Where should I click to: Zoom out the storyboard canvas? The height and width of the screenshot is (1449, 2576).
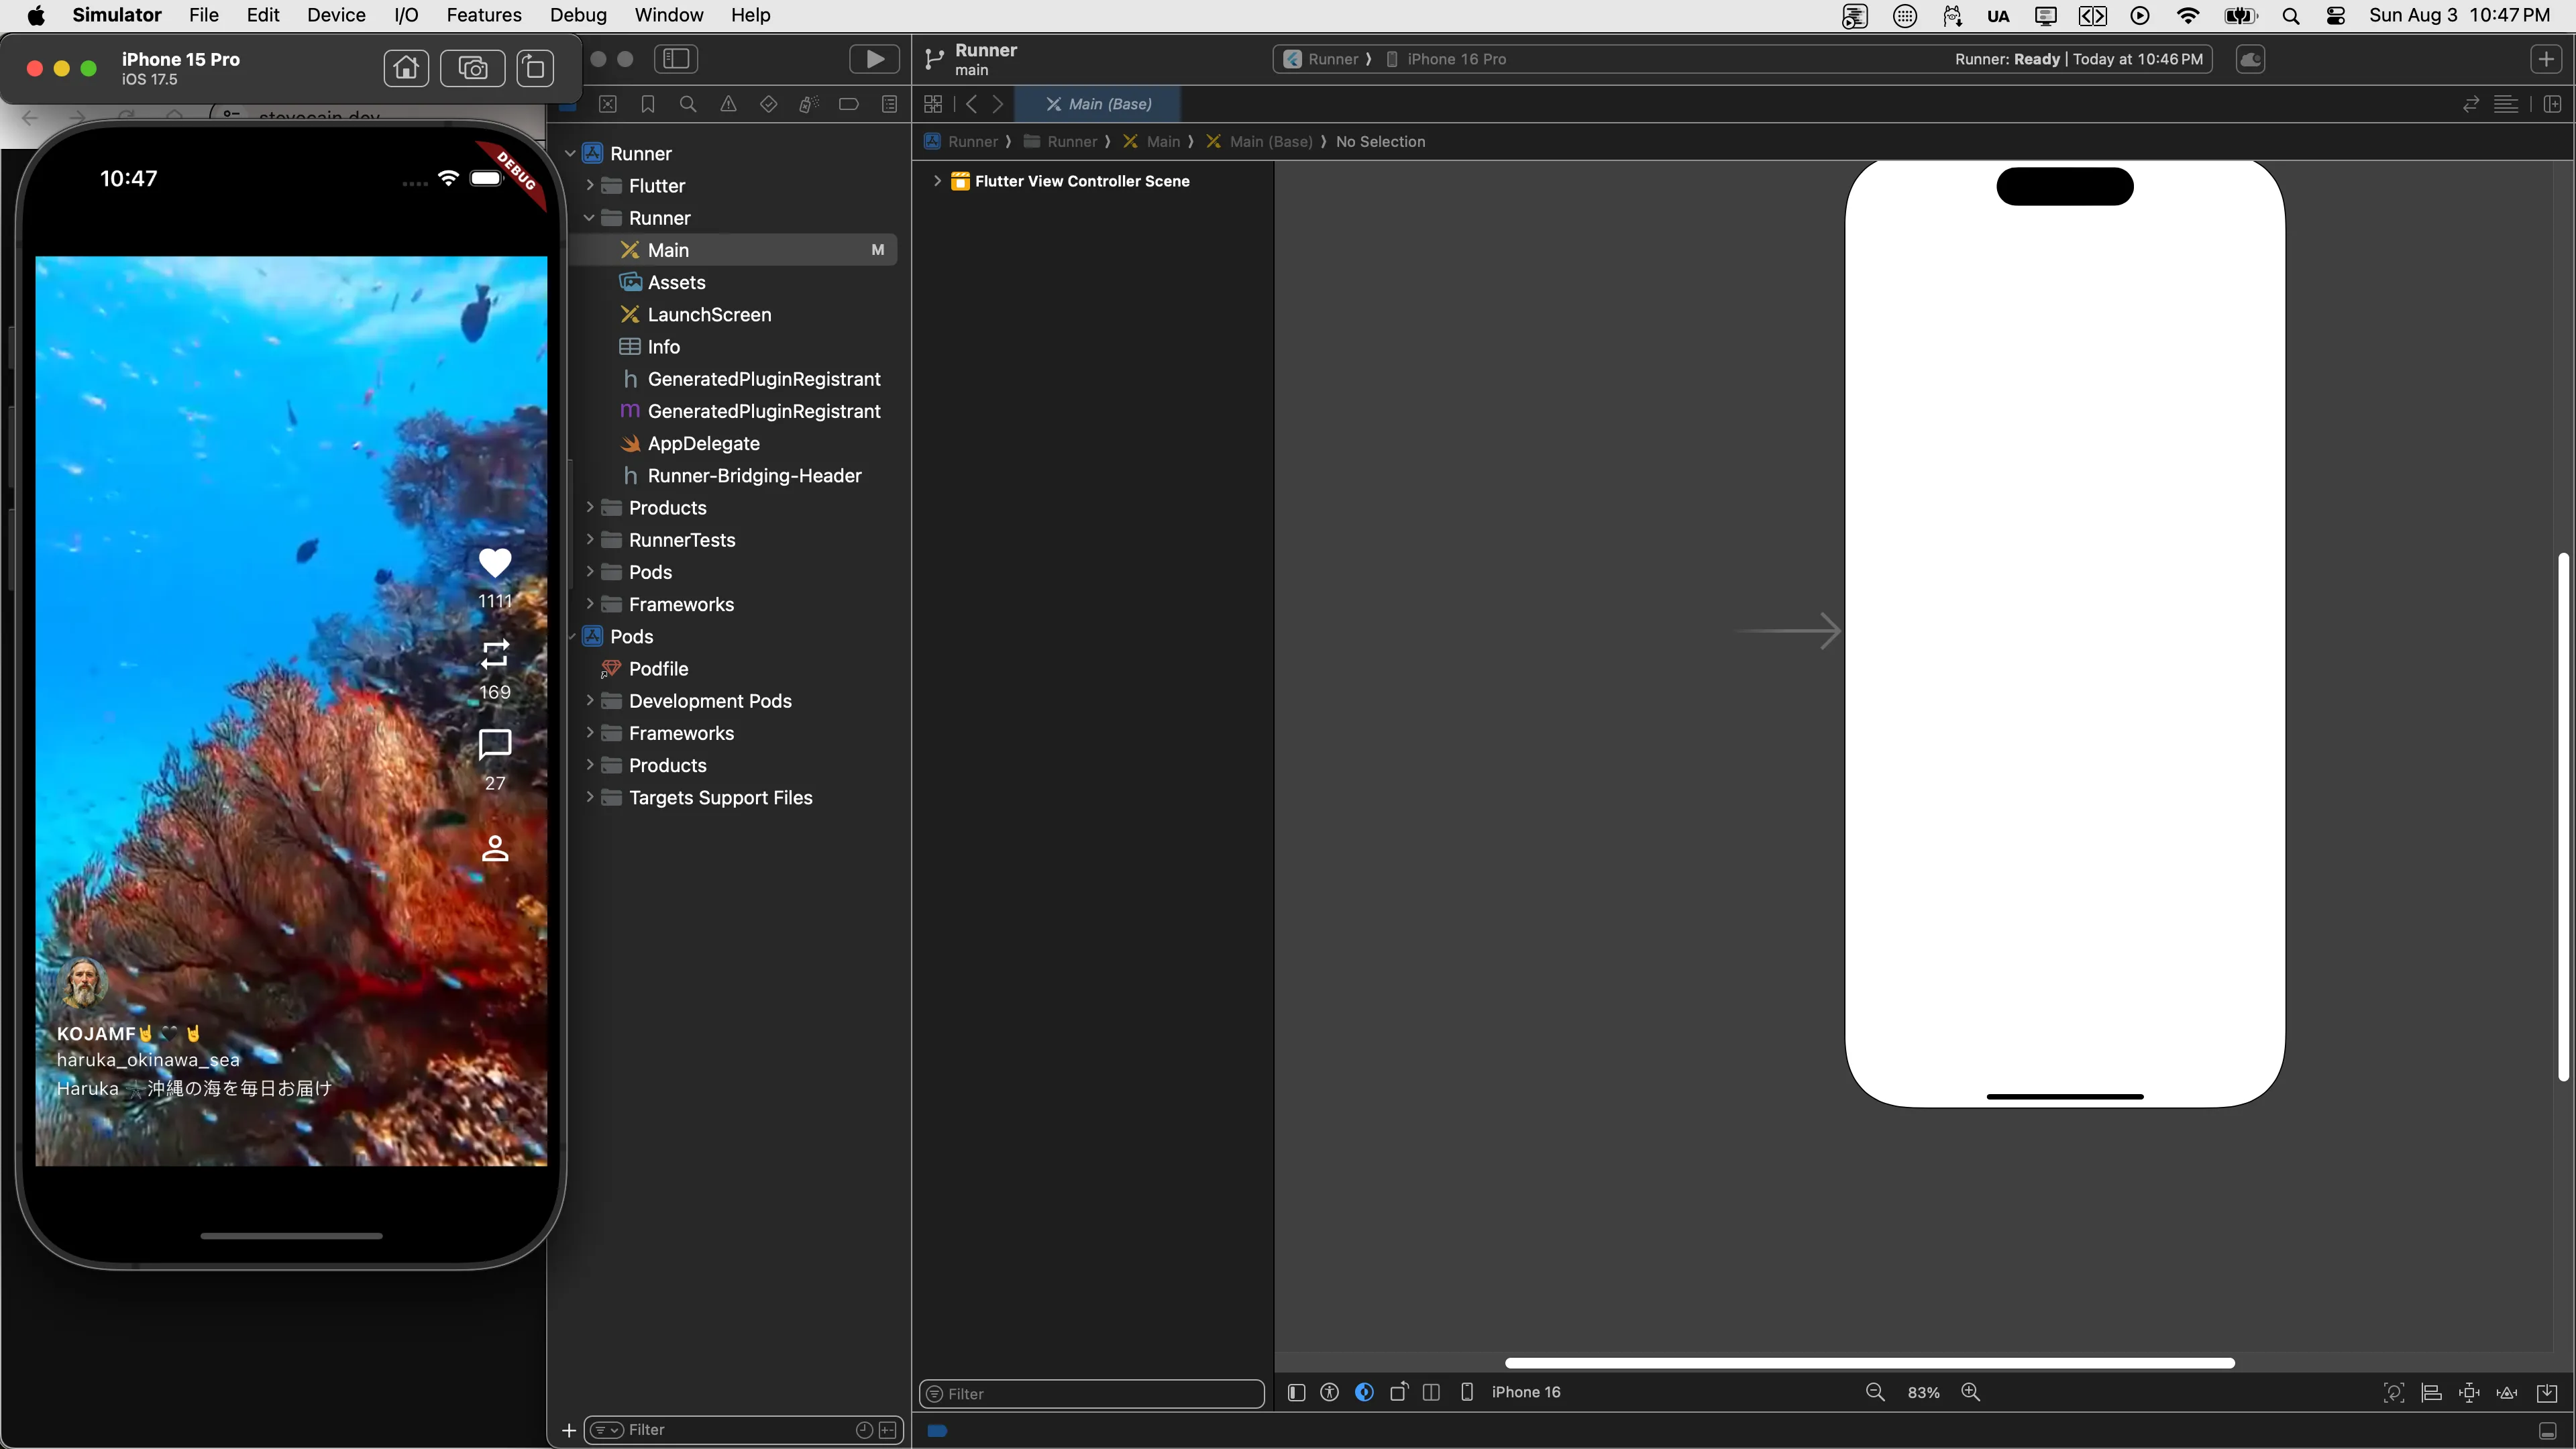[1875, 1392]
